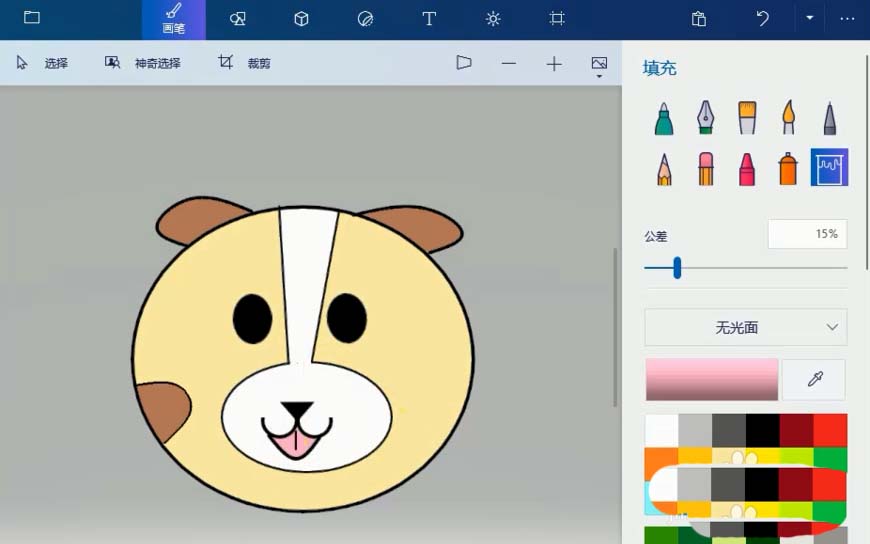Open the menu folder icon

(32, 18)
